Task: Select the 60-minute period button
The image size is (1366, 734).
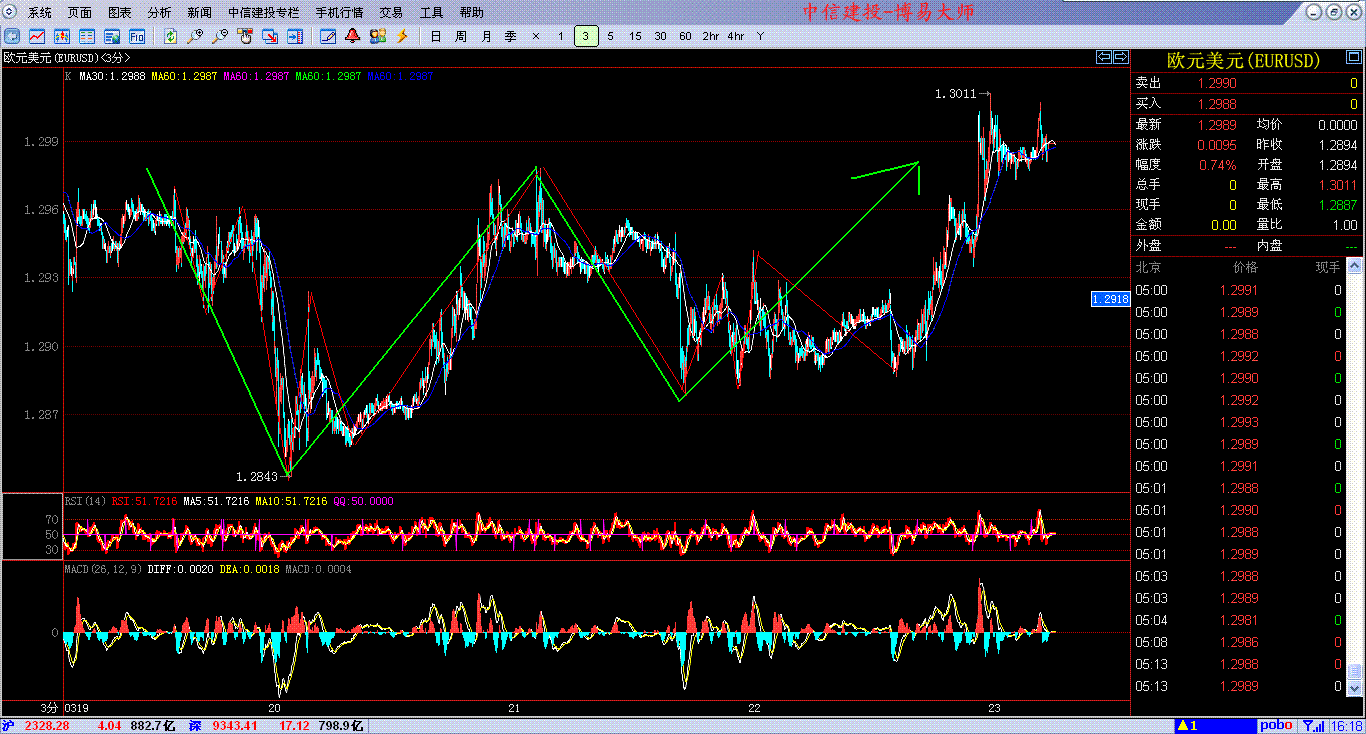Action: tap(685, 36)
